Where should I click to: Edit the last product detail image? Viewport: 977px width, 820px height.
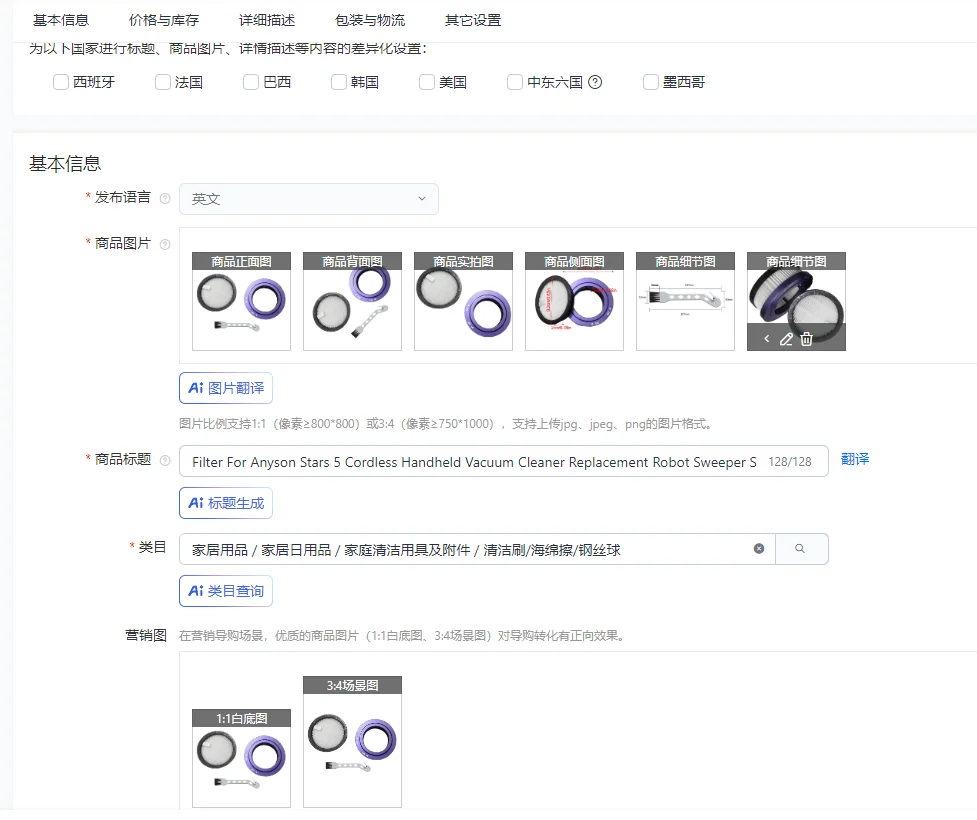(786, 339)
